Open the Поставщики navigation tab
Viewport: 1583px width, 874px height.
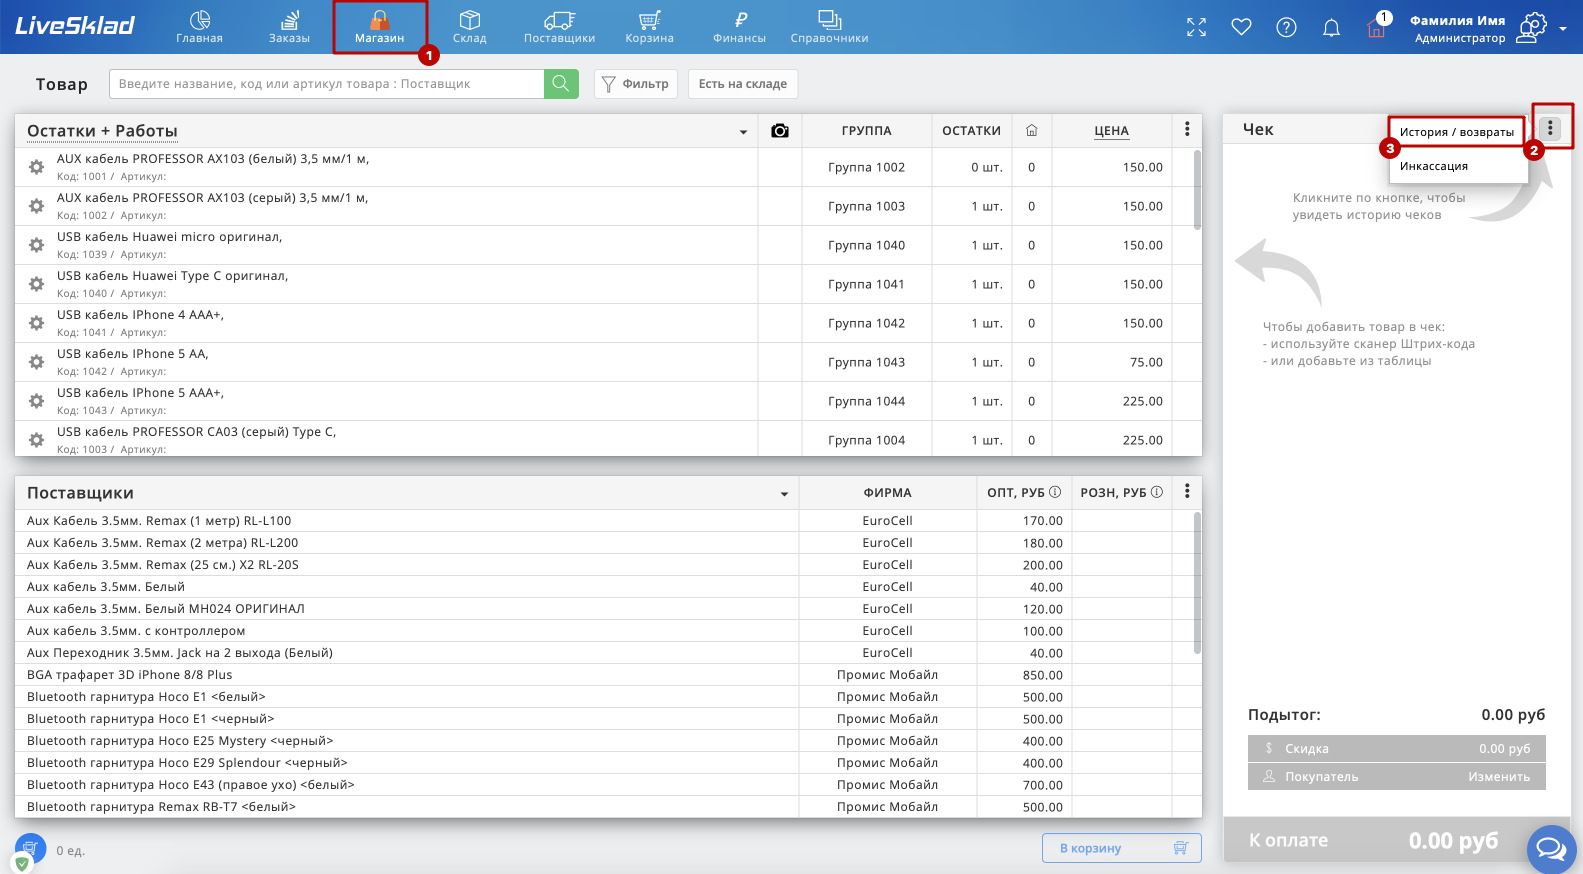[560, 27]
